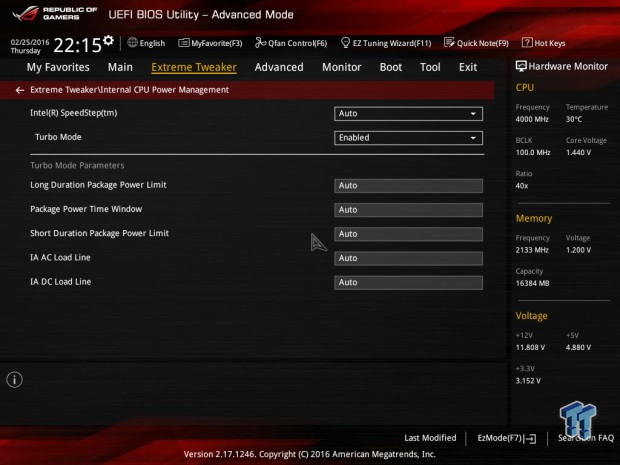Click the Voltage section heading
This screenshot has width=620, height=465.
(531, 316)
